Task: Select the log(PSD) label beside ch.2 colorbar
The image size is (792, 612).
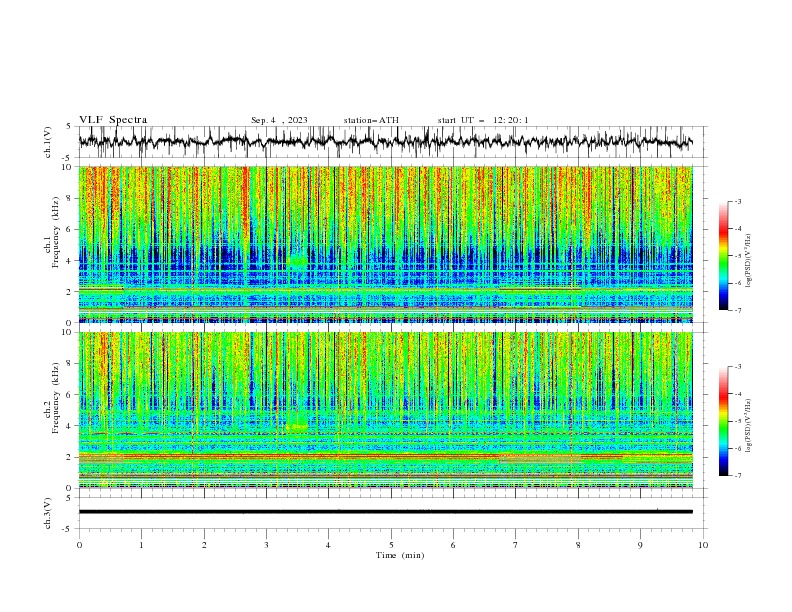Action: 749,426
